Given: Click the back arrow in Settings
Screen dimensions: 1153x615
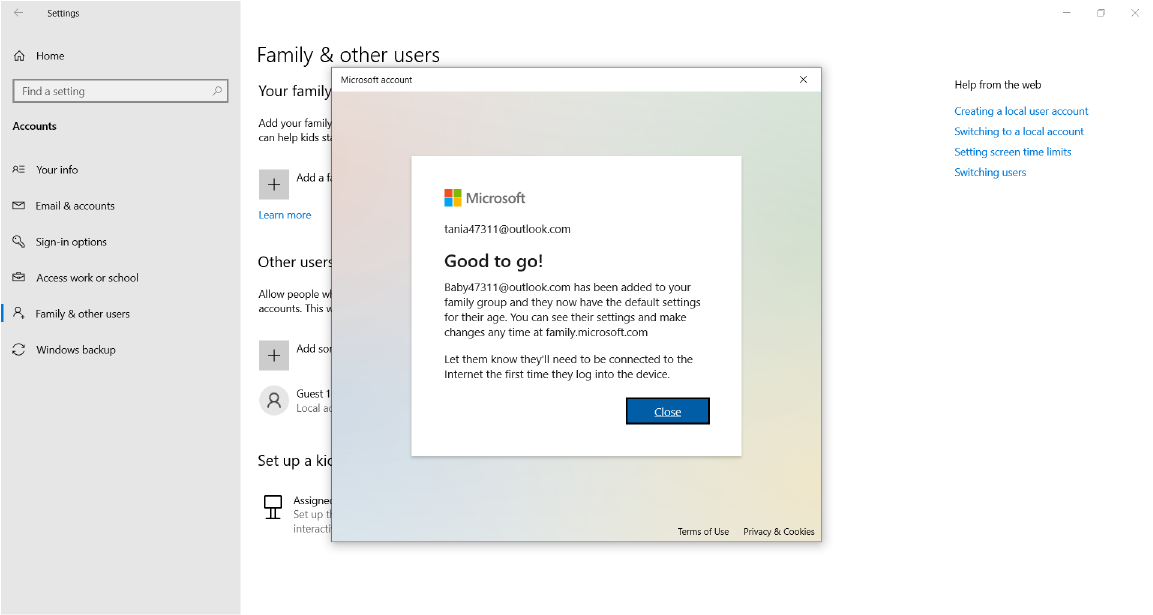Looking at the screenshot, I should 18,13.
